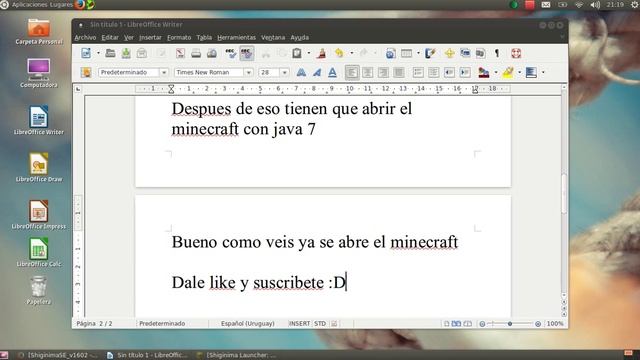
Task: Open the Undo history dropdown arrow
Action: 351,53
